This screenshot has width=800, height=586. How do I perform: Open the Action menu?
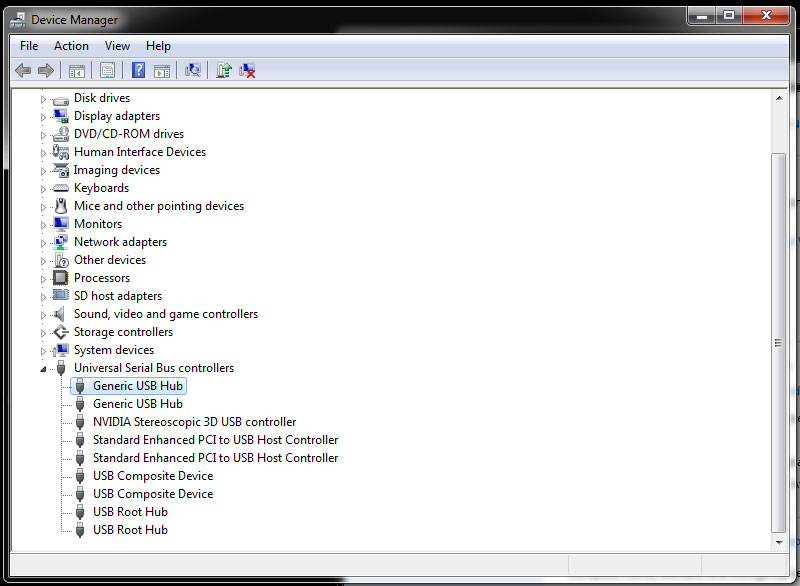71,46
